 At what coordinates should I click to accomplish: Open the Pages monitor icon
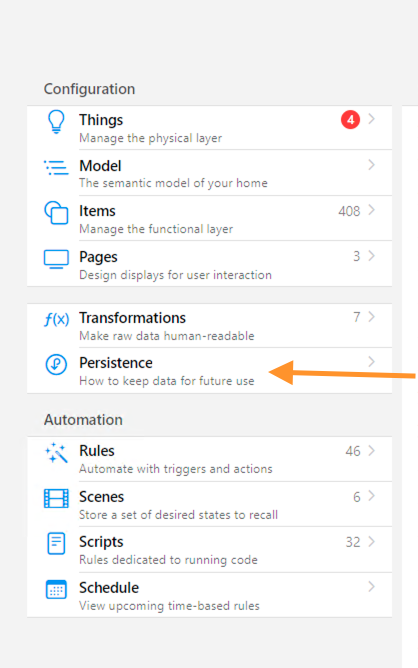56,259
